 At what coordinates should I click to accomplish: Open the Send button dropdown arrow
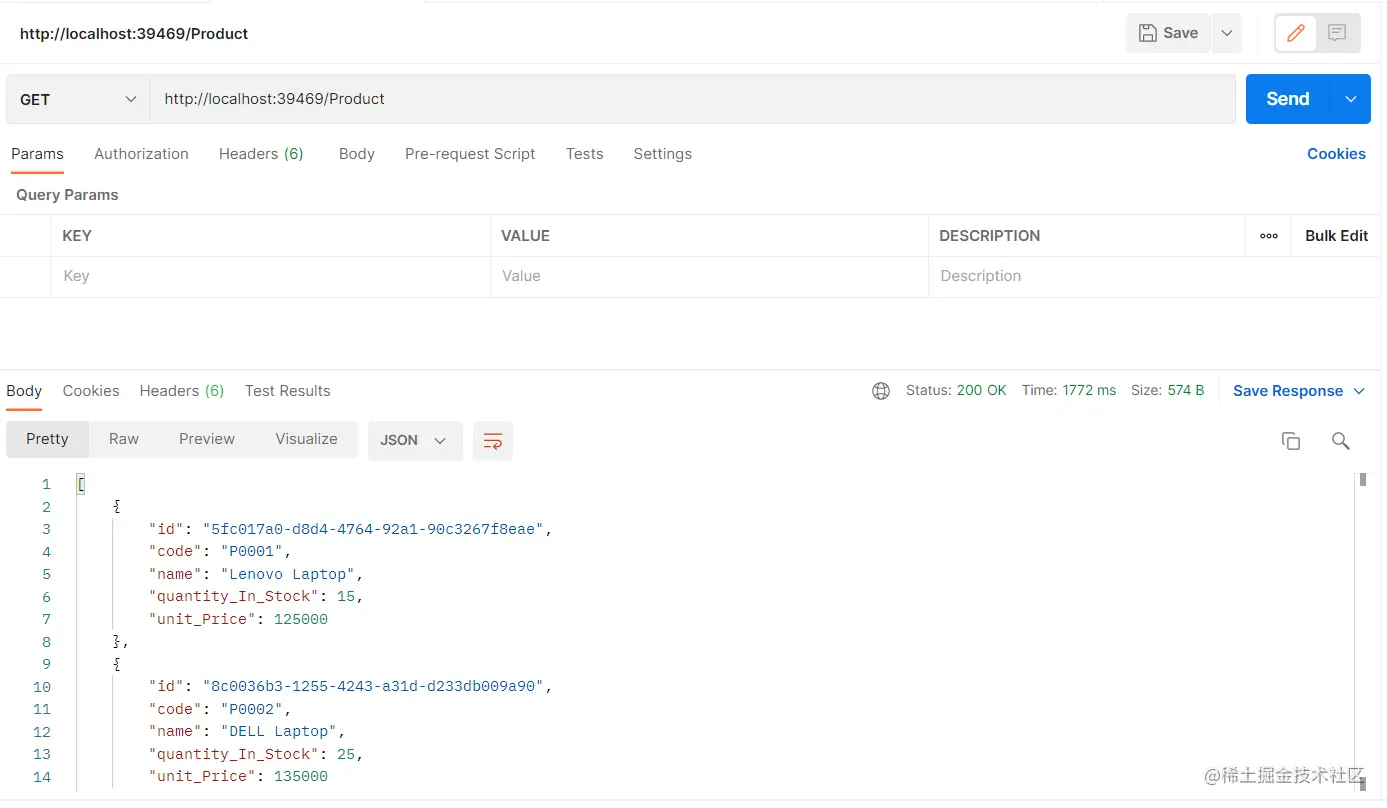(1351, 99)
